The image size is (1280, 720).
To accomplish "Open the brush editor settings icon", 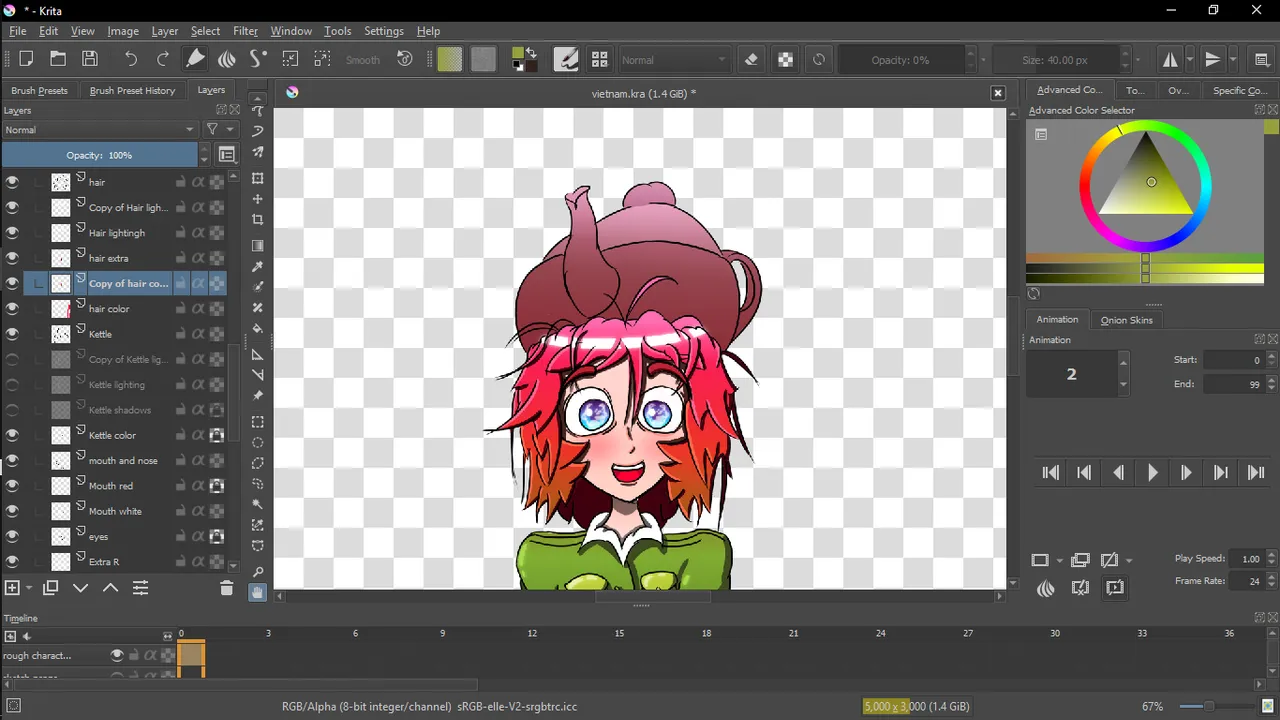I will click(566, 59).
